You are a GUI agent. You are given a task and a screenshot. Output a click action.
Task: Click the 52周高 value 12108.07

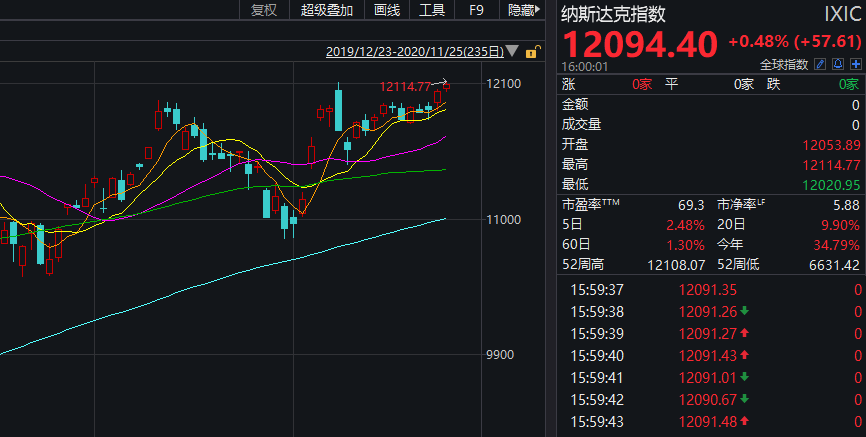(677, 265)
